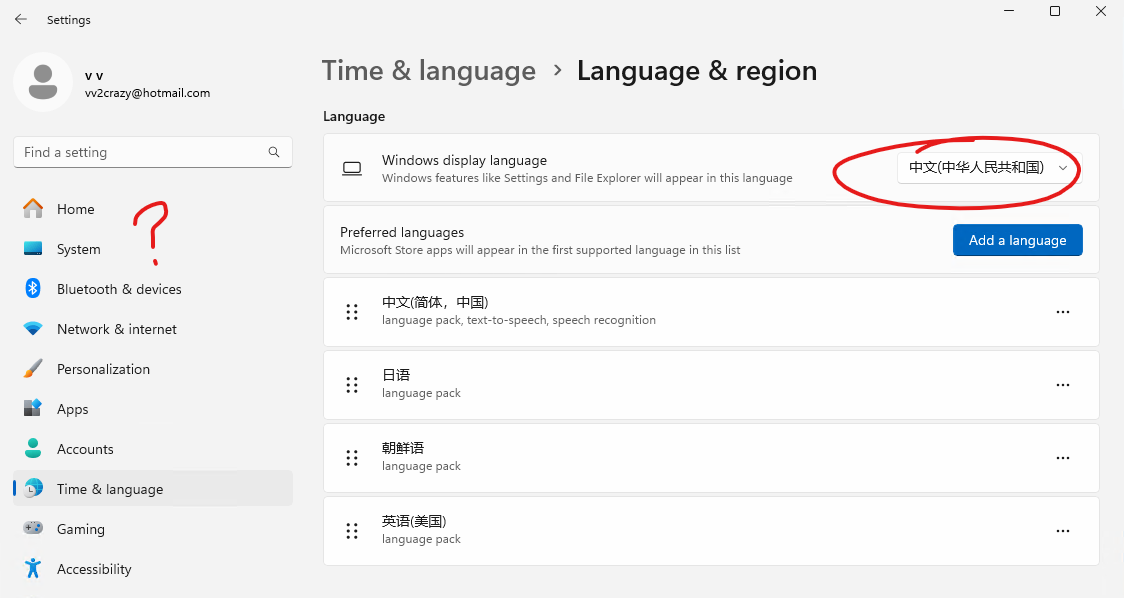Click the Accessibility figure icon
This screenshot has width=1124, height=598.
(x=33, y=569)
